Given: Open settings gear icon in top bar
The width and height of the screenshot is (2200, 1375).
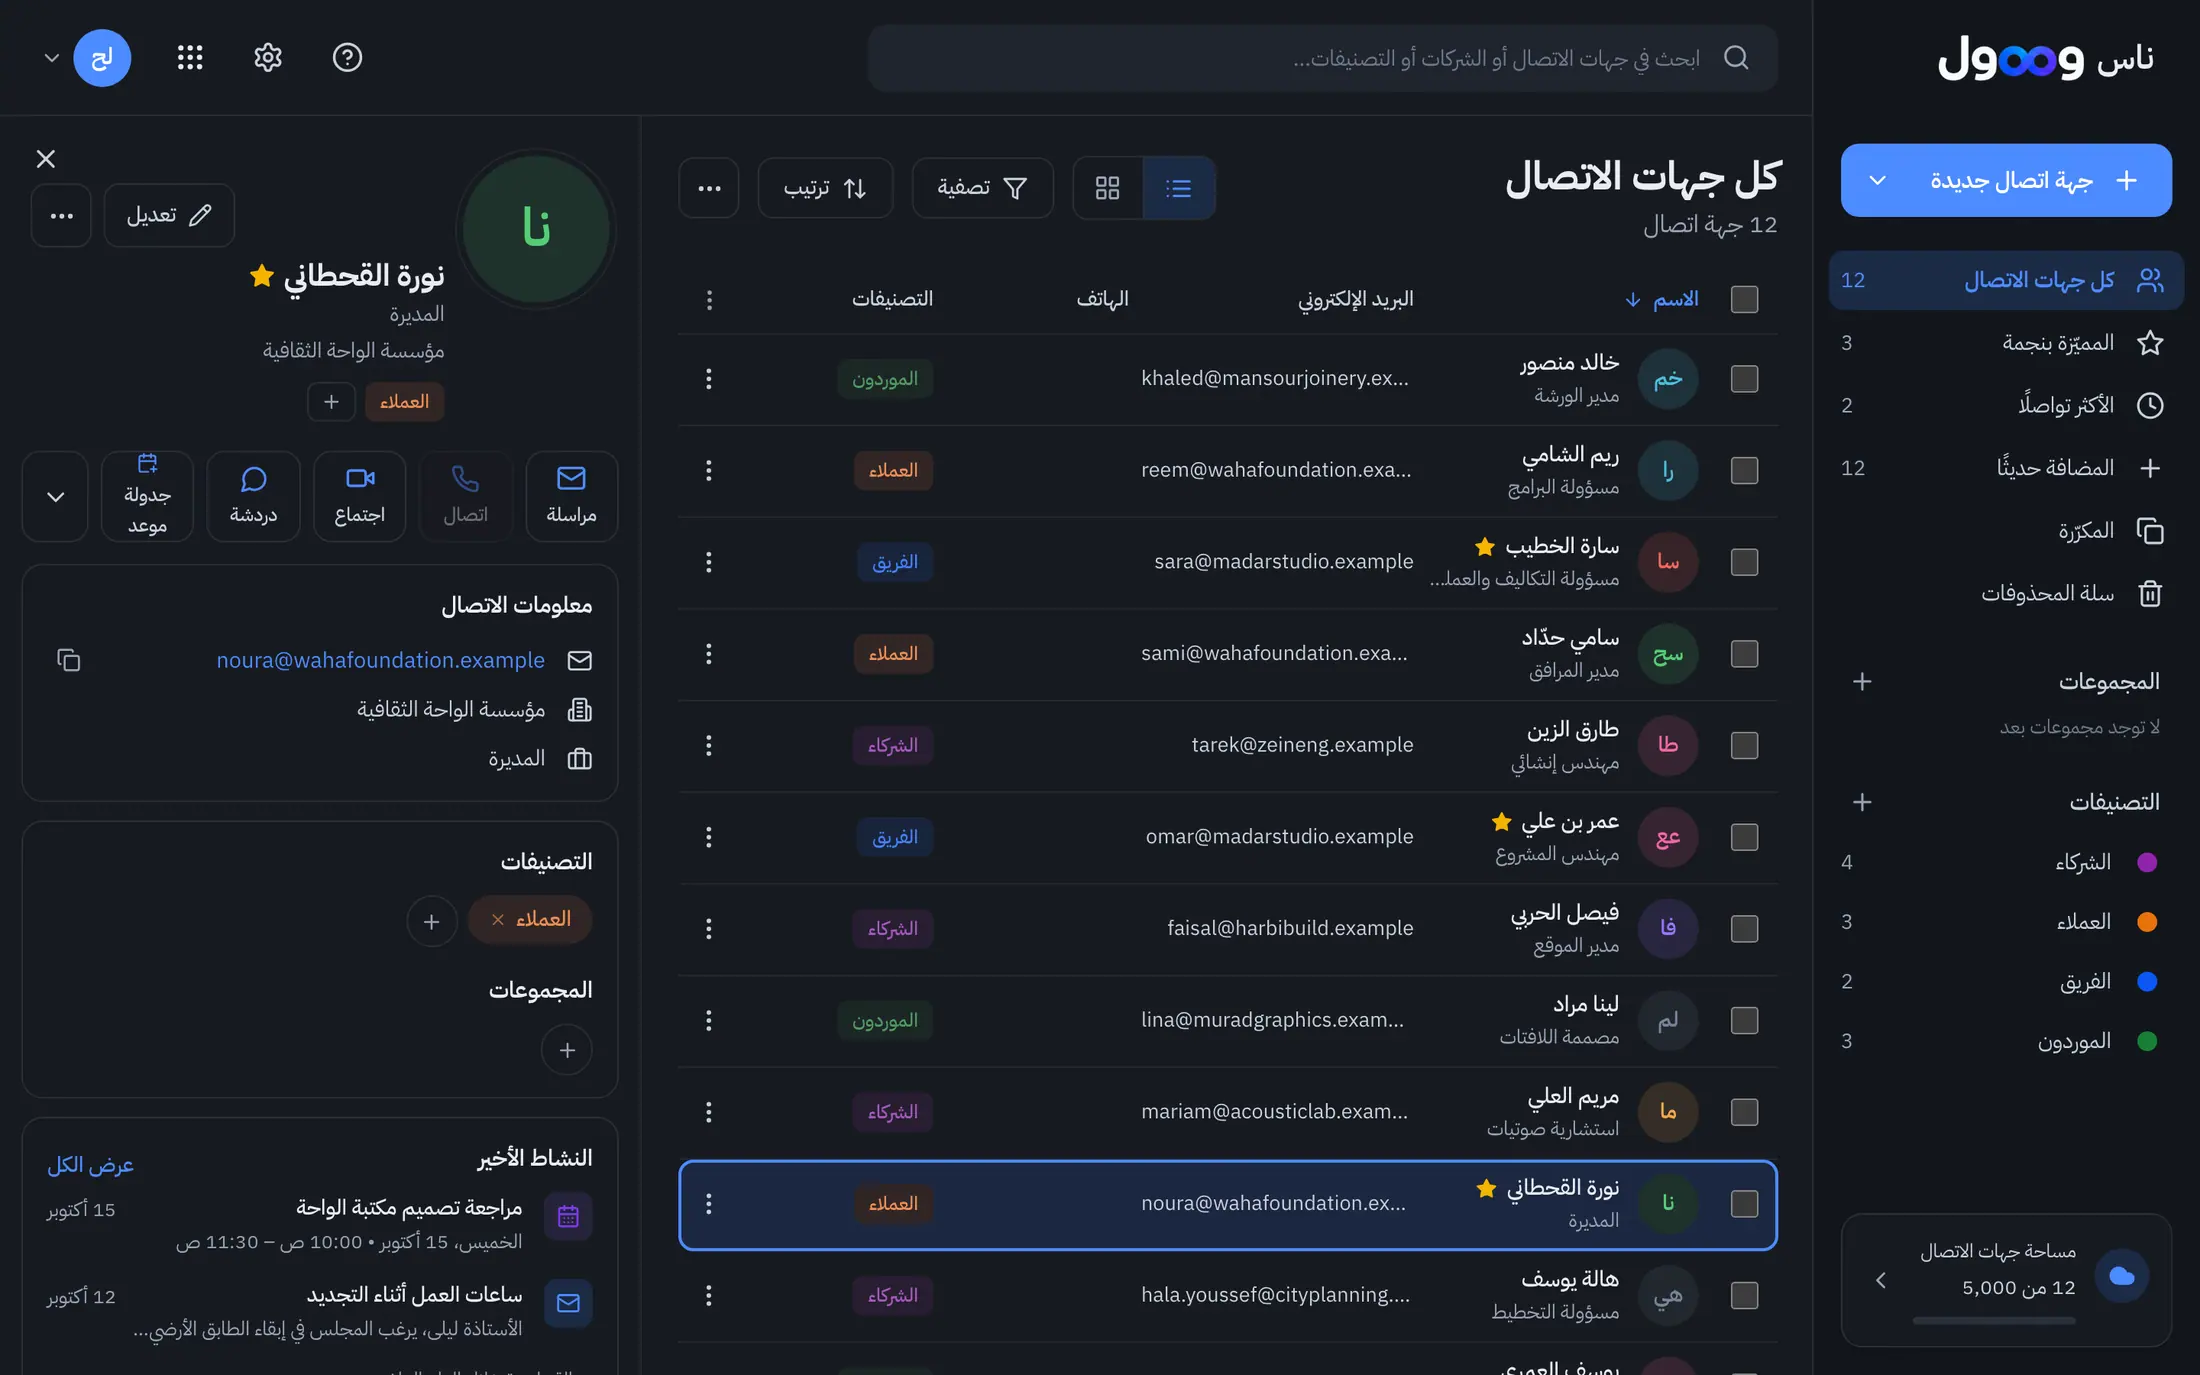Looking at the screenshot, I should [x=268, y=57].
